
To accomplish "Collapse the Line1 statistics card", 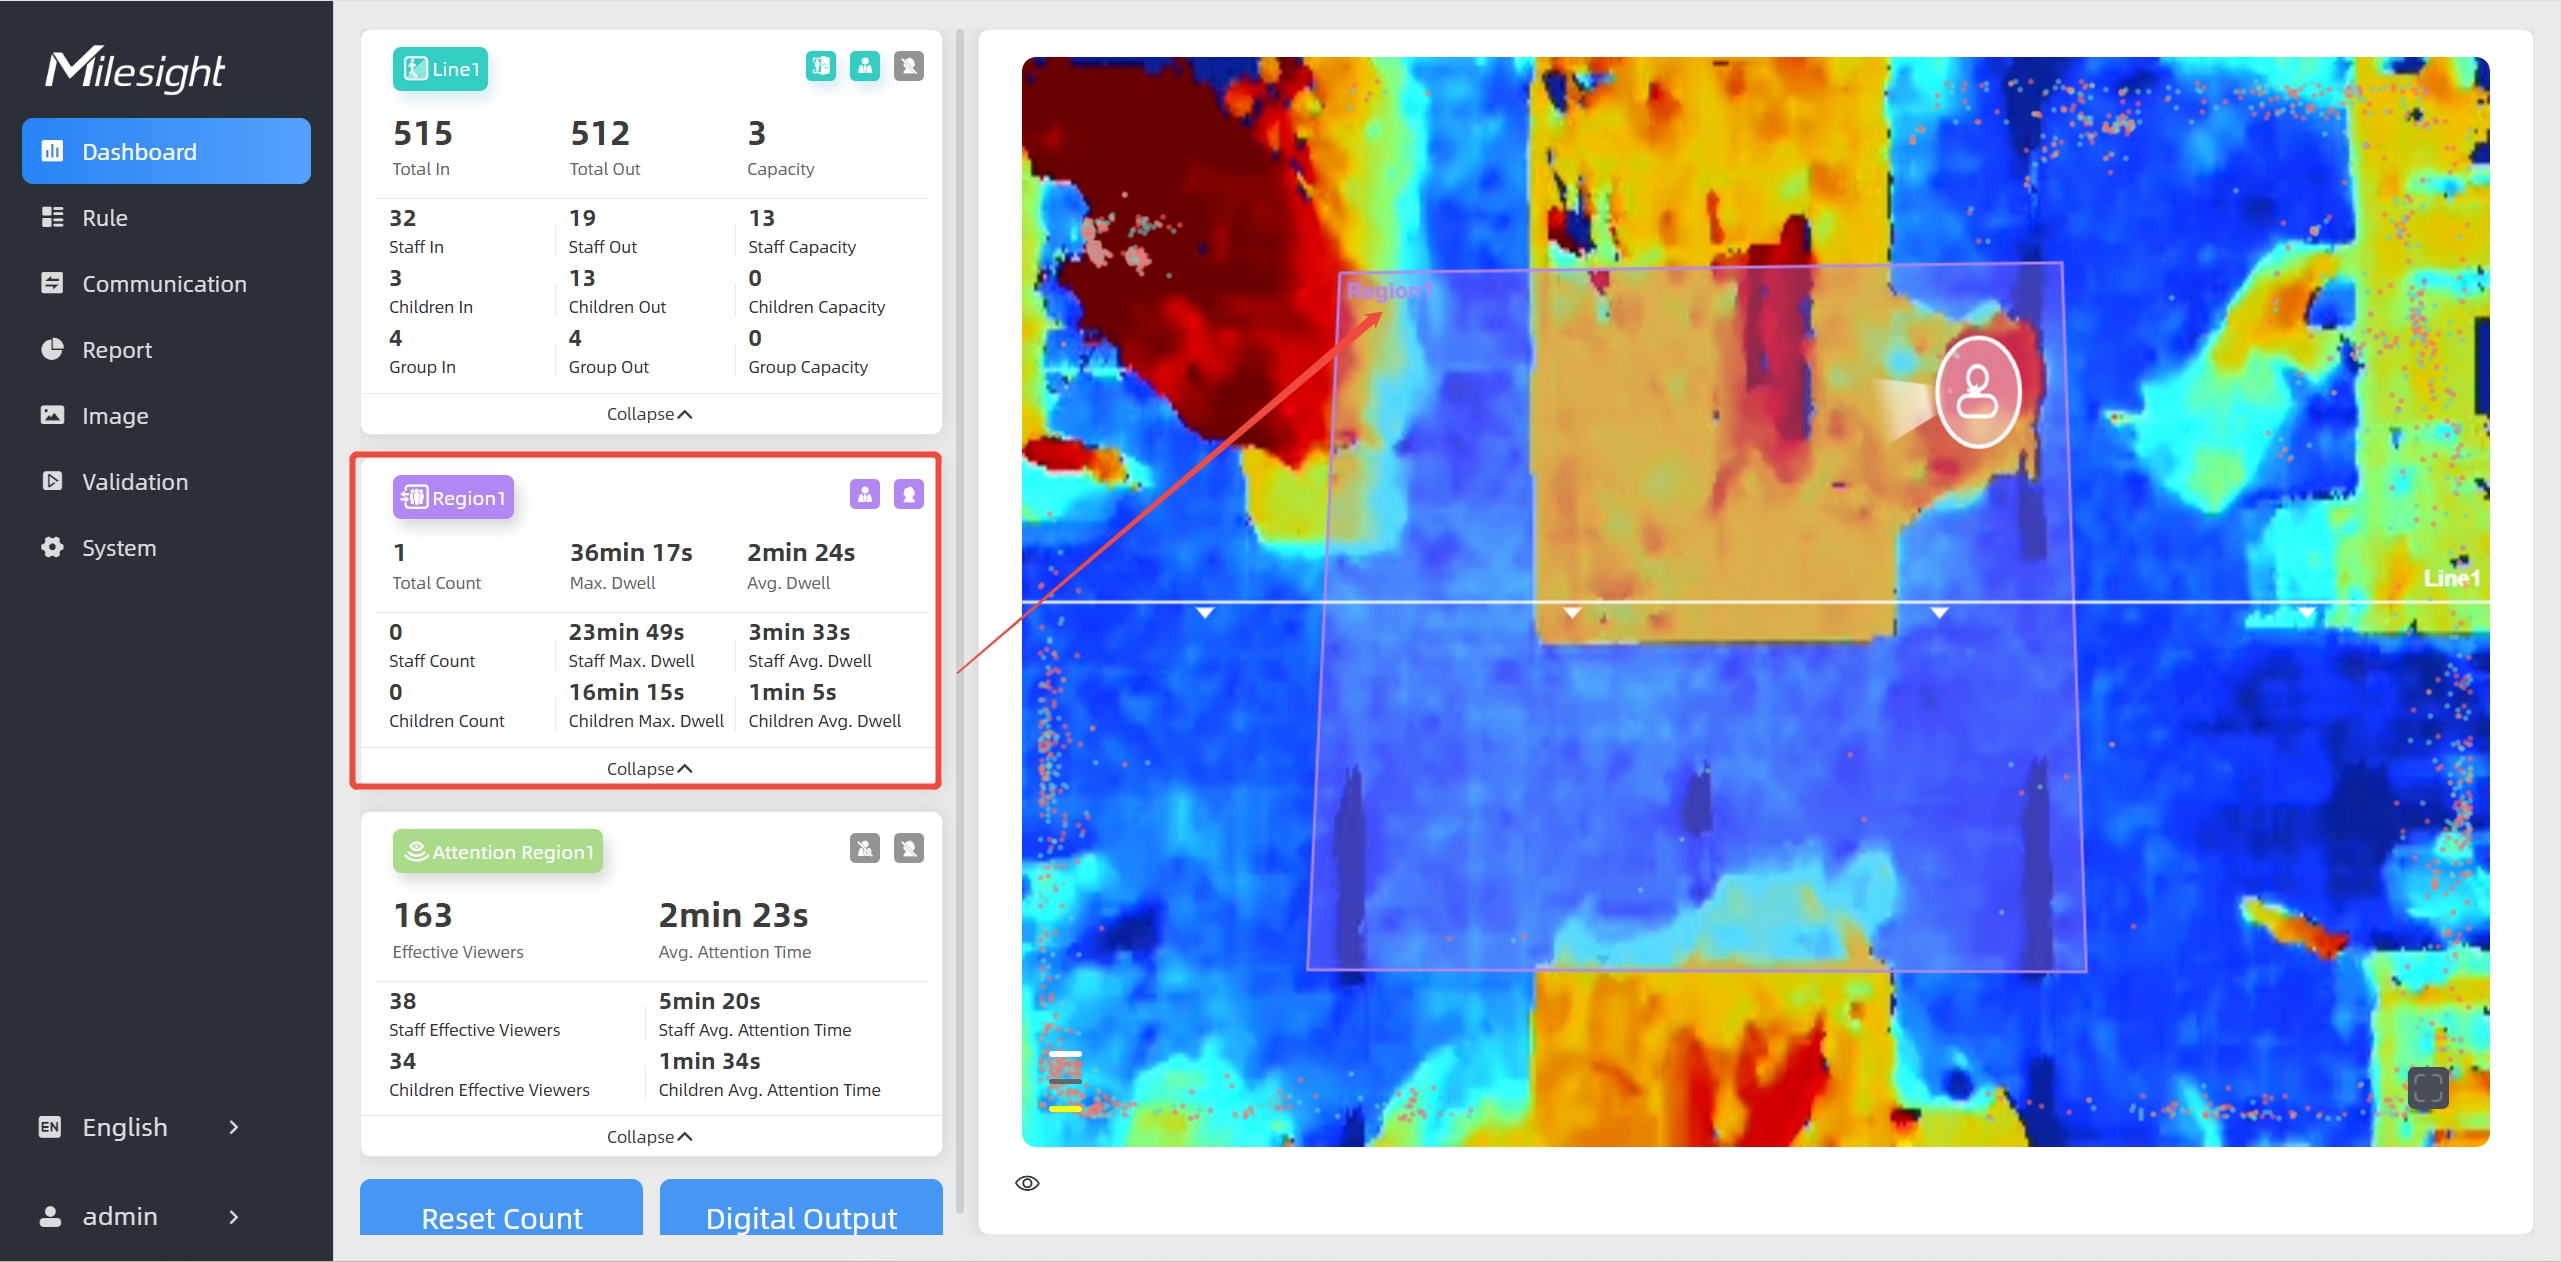I will click(x=649, y=414).
